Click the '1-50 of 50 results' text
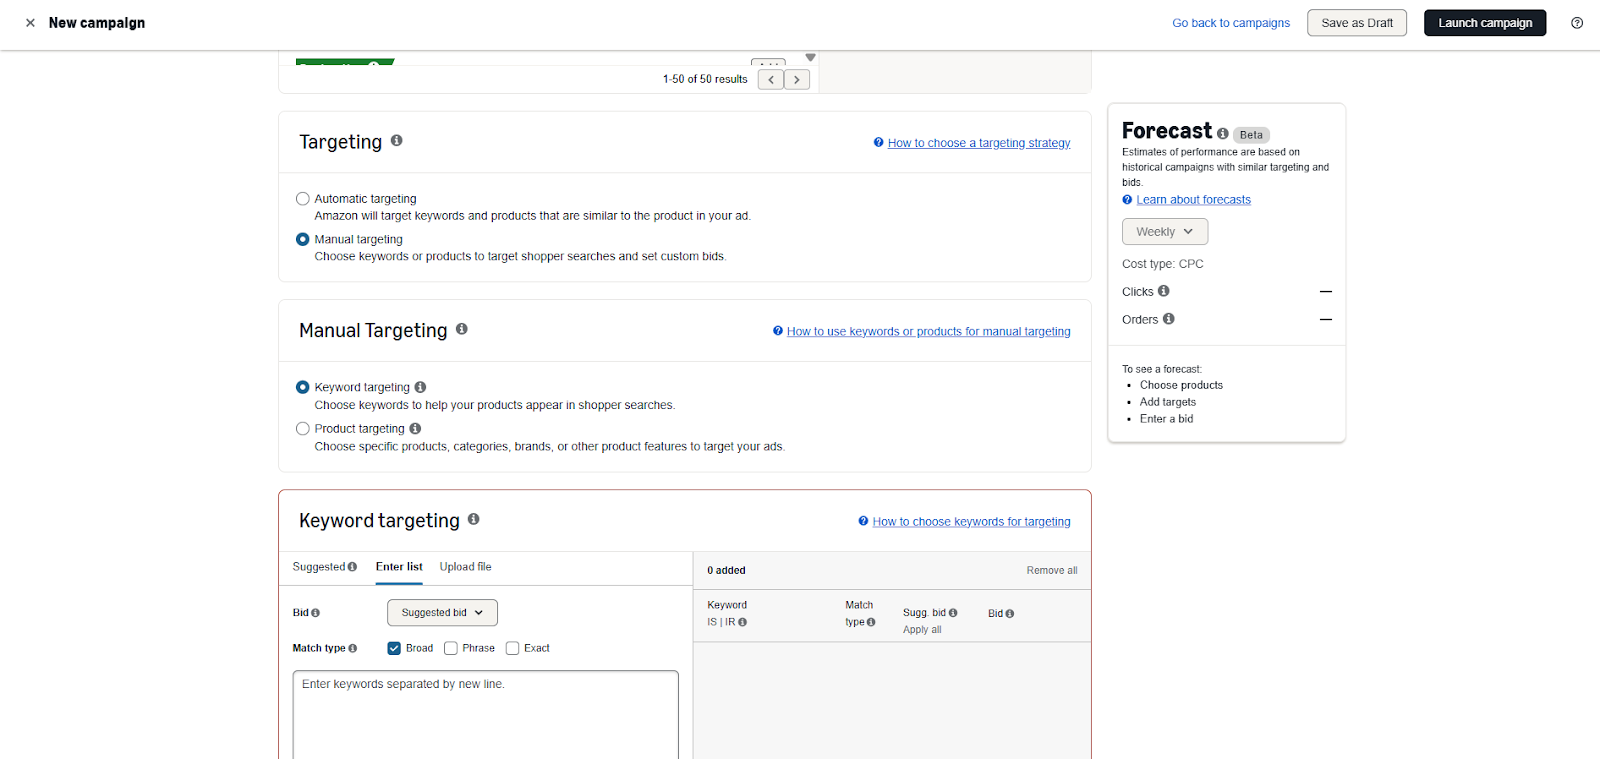Viewport: 1600px width, 759px height. [x=705, y=79]
